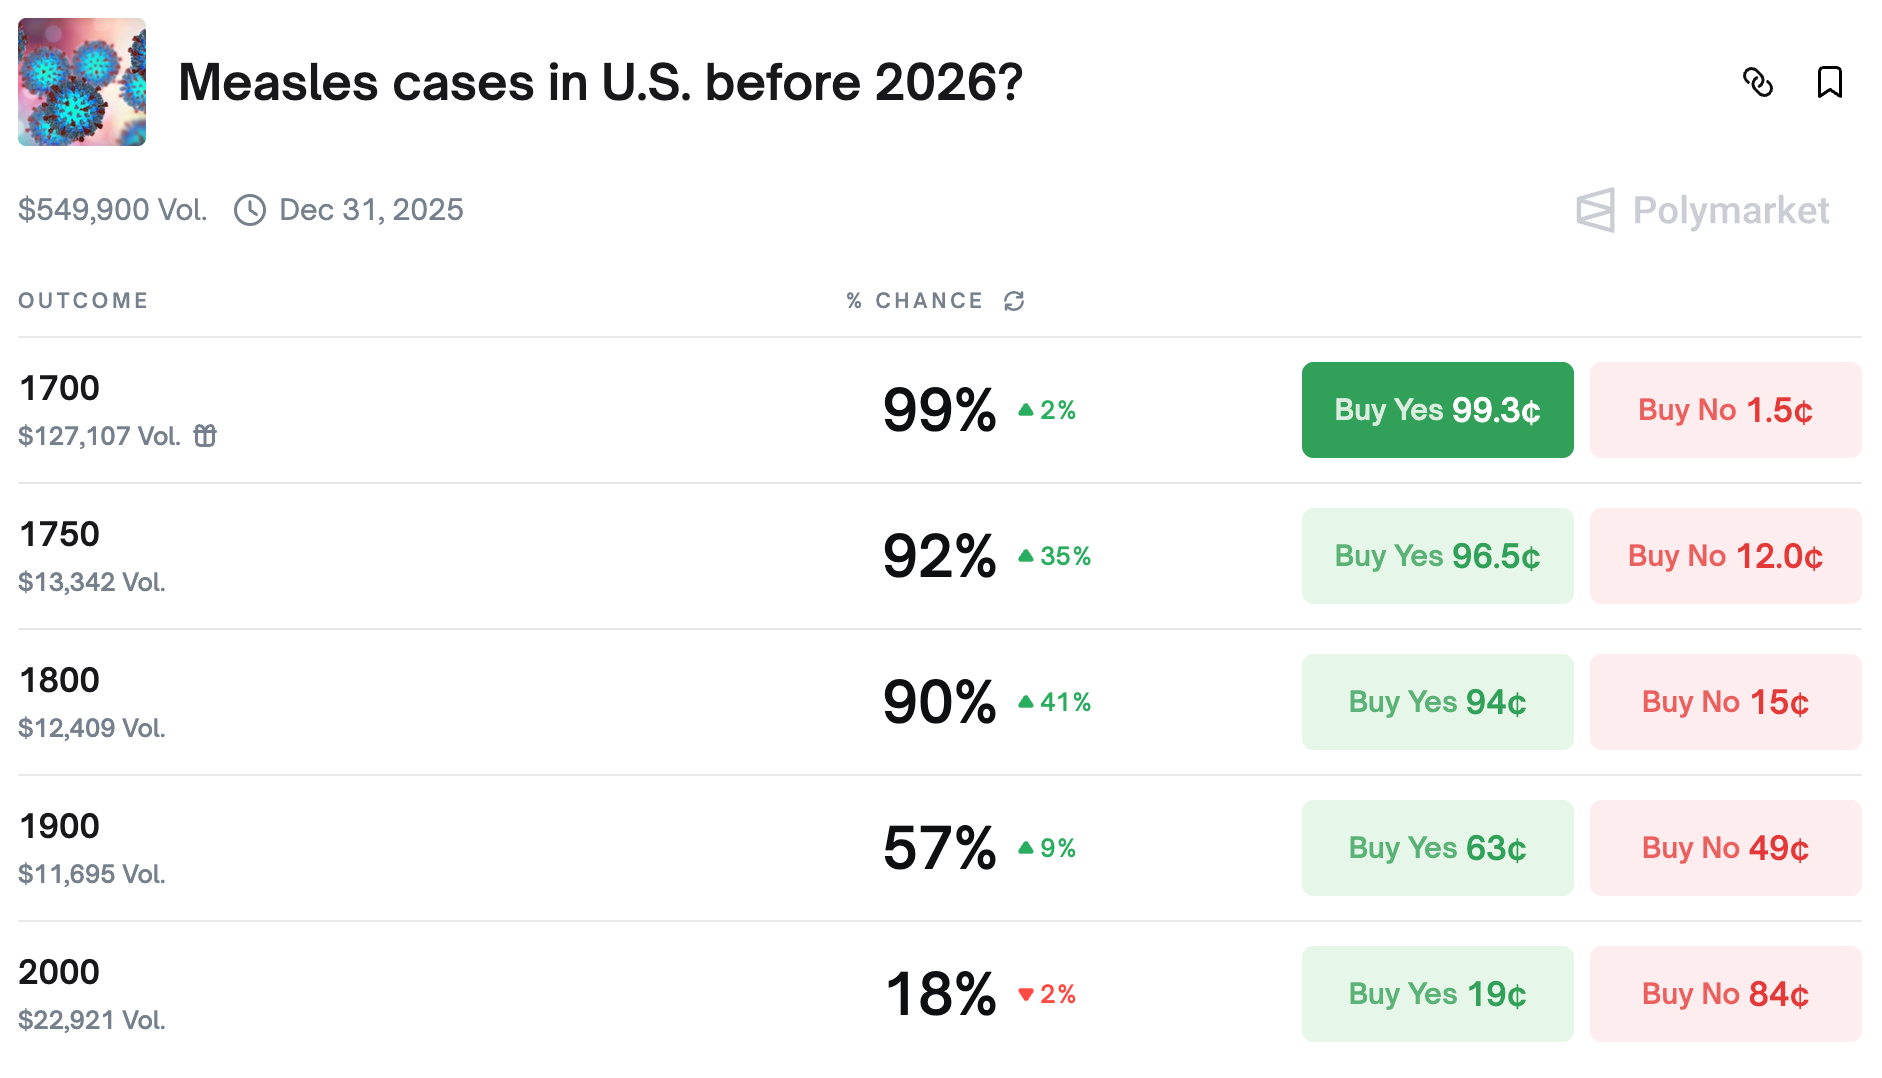Screen dimensions: 1882x1078
Task: Buy Yes at 99.3¢ for 1700
Action: (x=1437, y=410)
